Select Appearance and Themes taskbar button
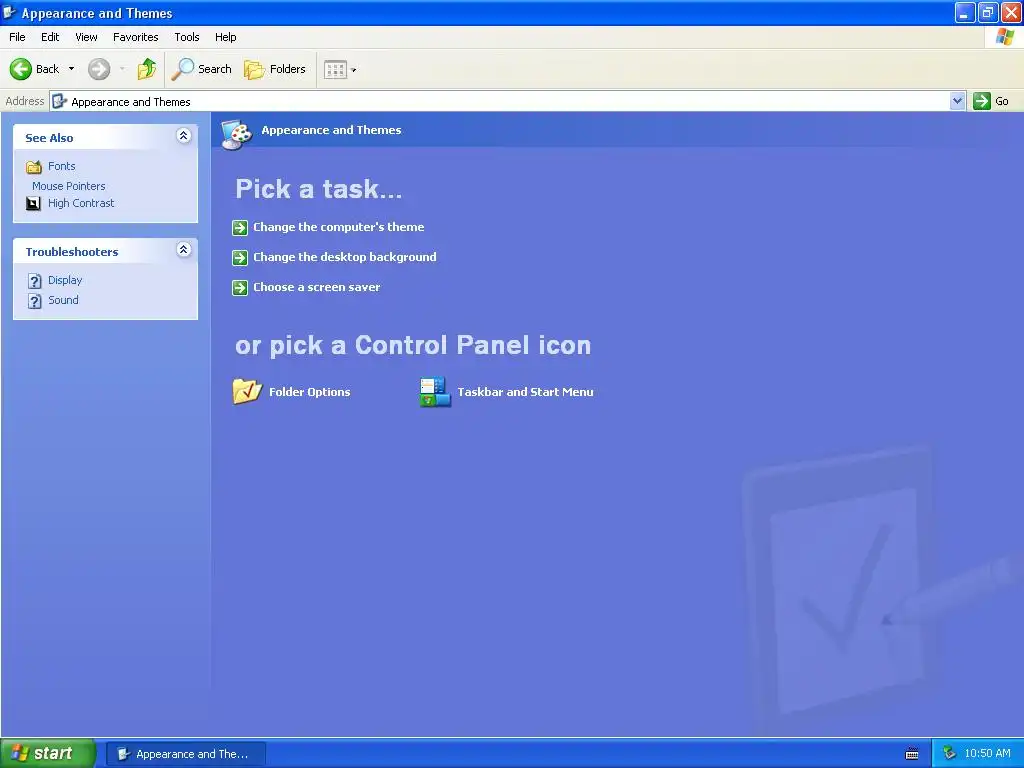The image size is (1024, 768). [185, 754]
